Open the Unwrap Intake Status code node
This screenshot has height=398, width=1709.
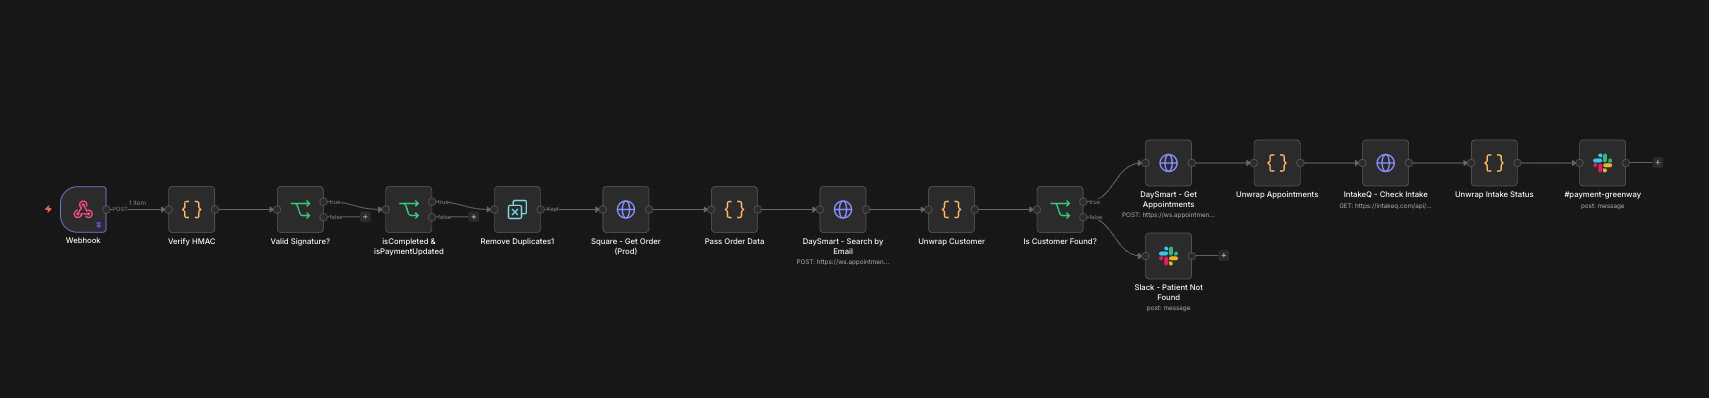(x=1494, y=163)
